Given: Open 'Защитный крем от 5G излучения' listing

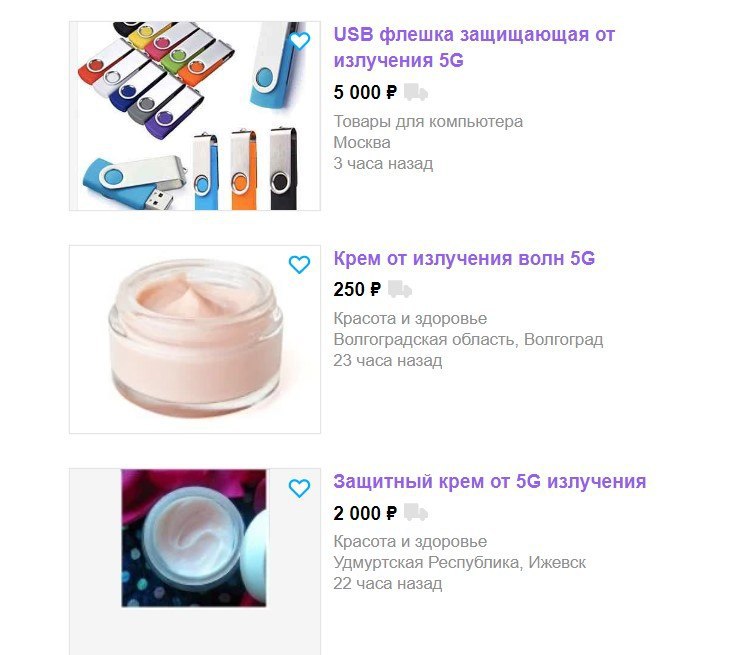Looking at the screenshot, I should (489, 481).
